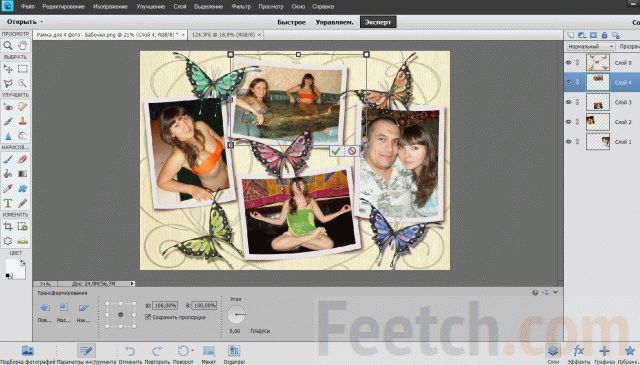Open the Эффекты fx panel button
The image size is (640, 365).
(x=578, y=354)
